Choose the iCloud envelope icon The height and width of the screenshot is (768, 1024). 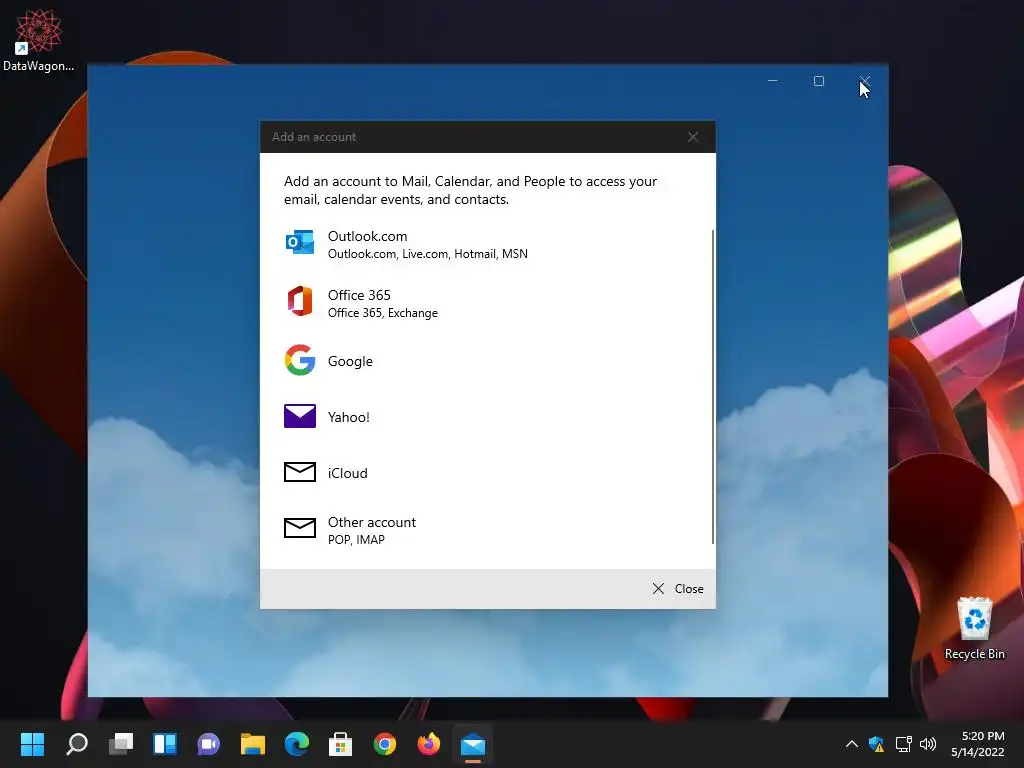click(300, 472)
